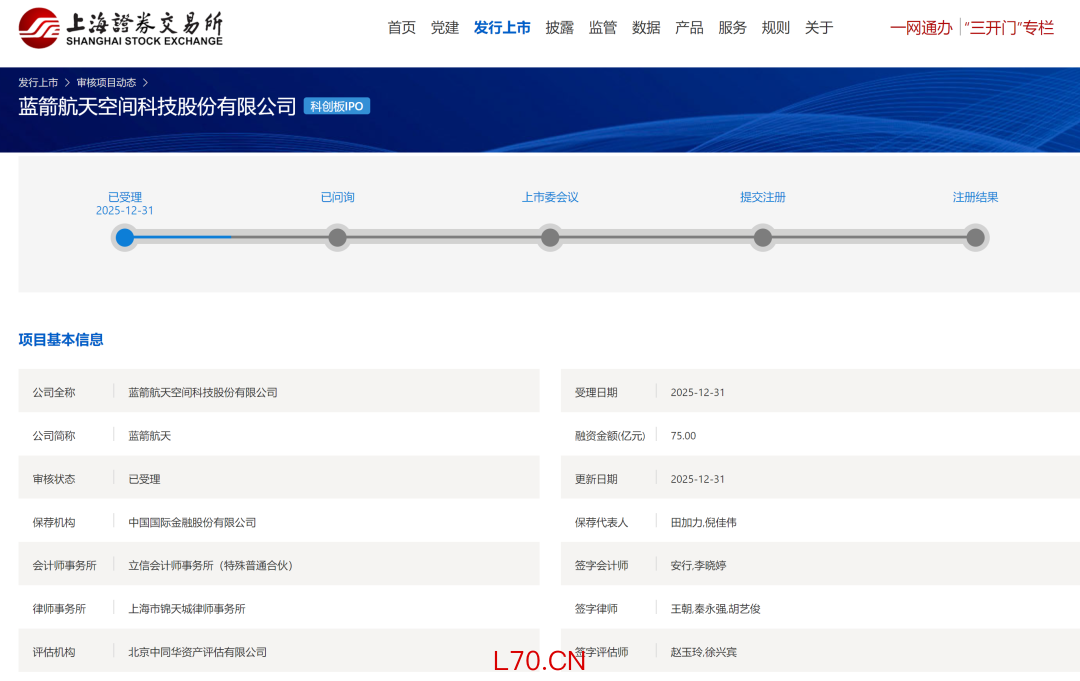Viewport: 1080px width, 681px height.
Task: Click the 上市委会议 timeline dot
Action: click(x=550, y=238)
